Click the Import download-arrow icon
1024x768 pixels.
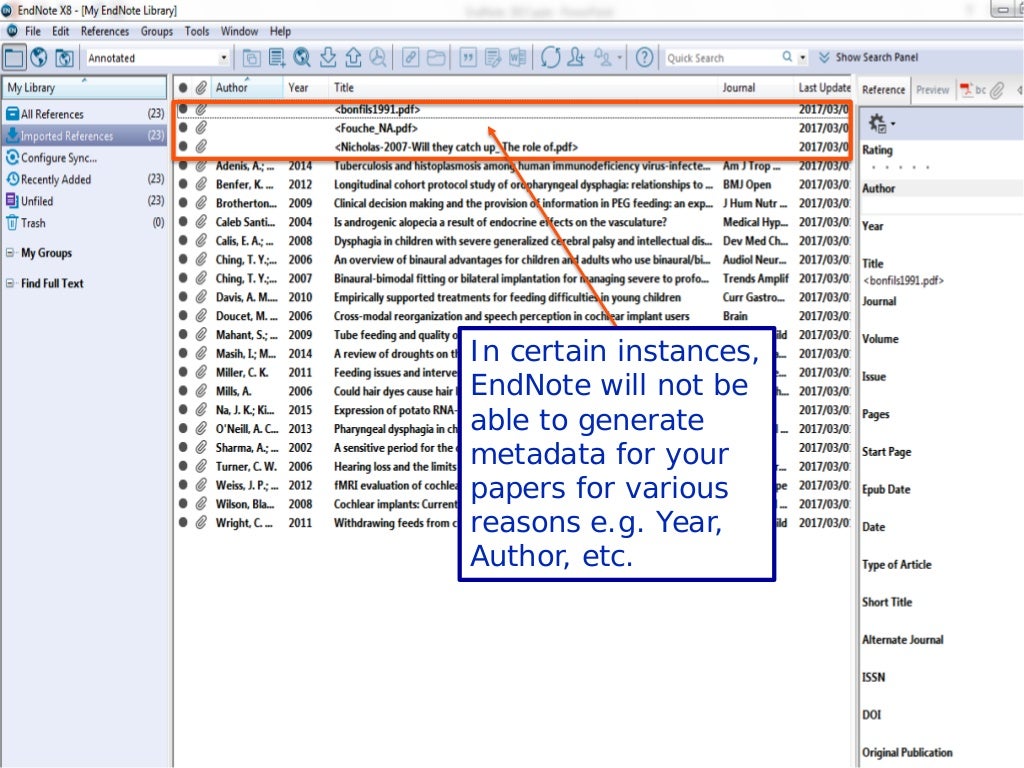[327, 58]
